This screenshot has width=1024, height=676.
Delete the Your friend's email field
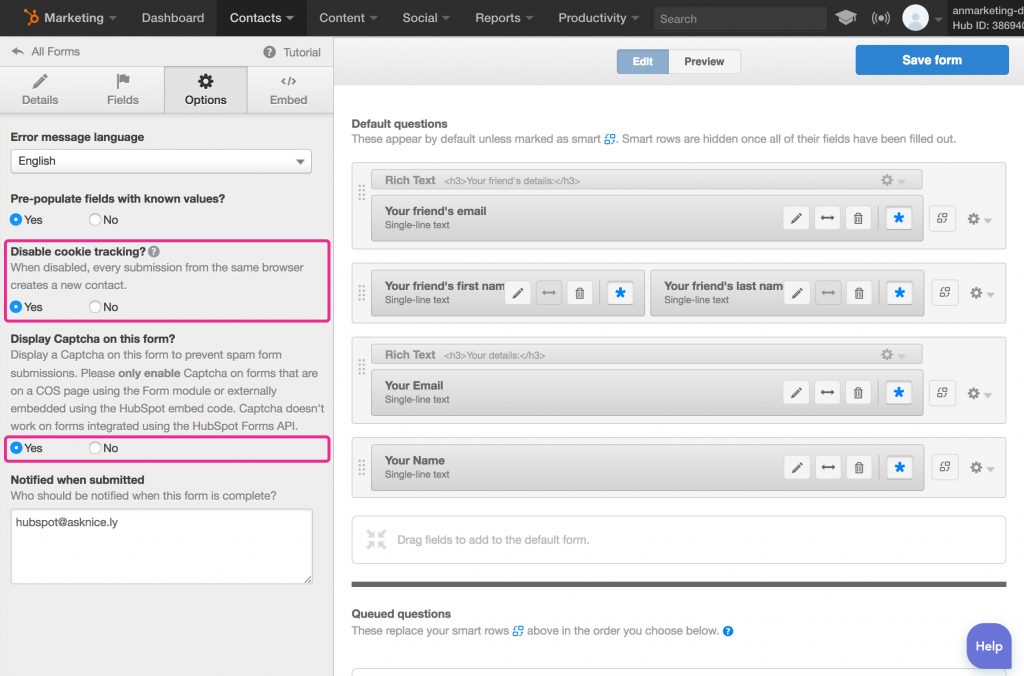(858, 218)
